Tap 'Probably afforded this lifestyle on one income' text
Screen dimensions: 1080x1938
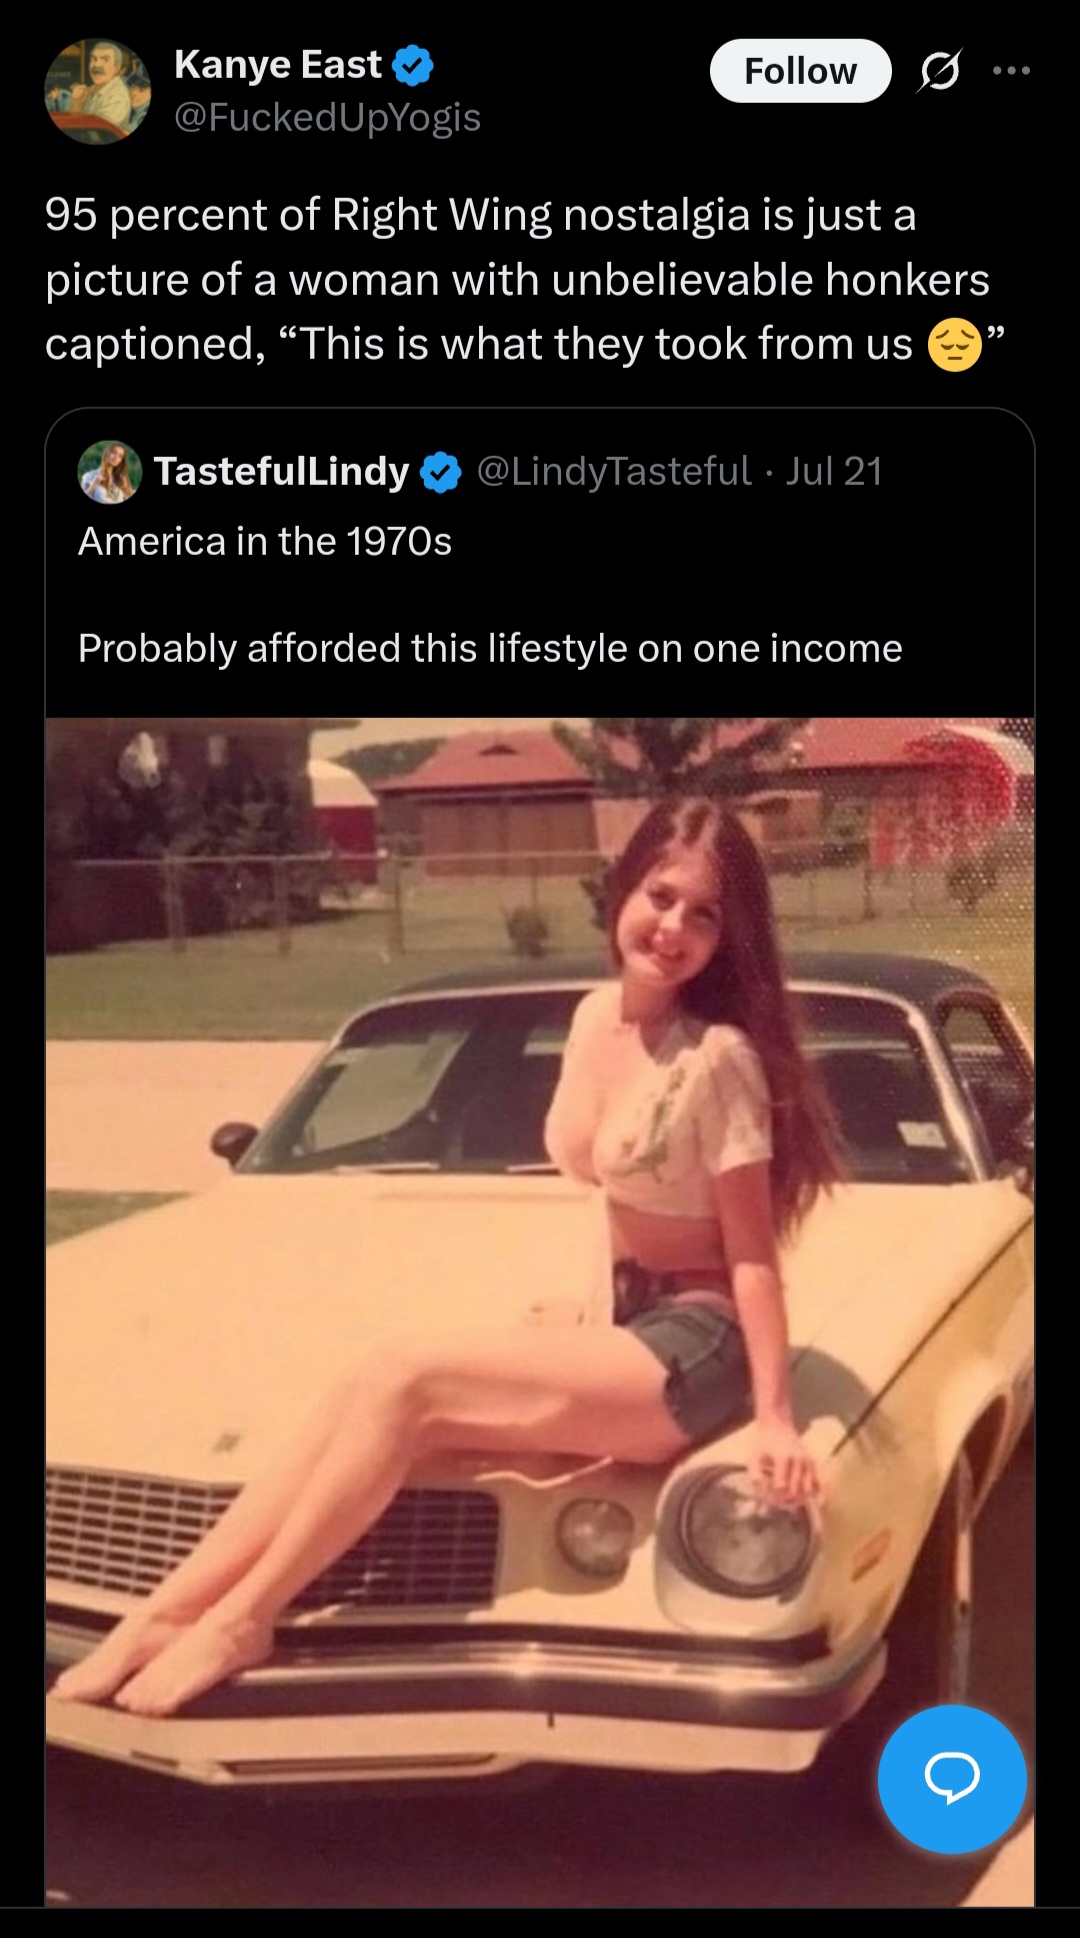490,648
